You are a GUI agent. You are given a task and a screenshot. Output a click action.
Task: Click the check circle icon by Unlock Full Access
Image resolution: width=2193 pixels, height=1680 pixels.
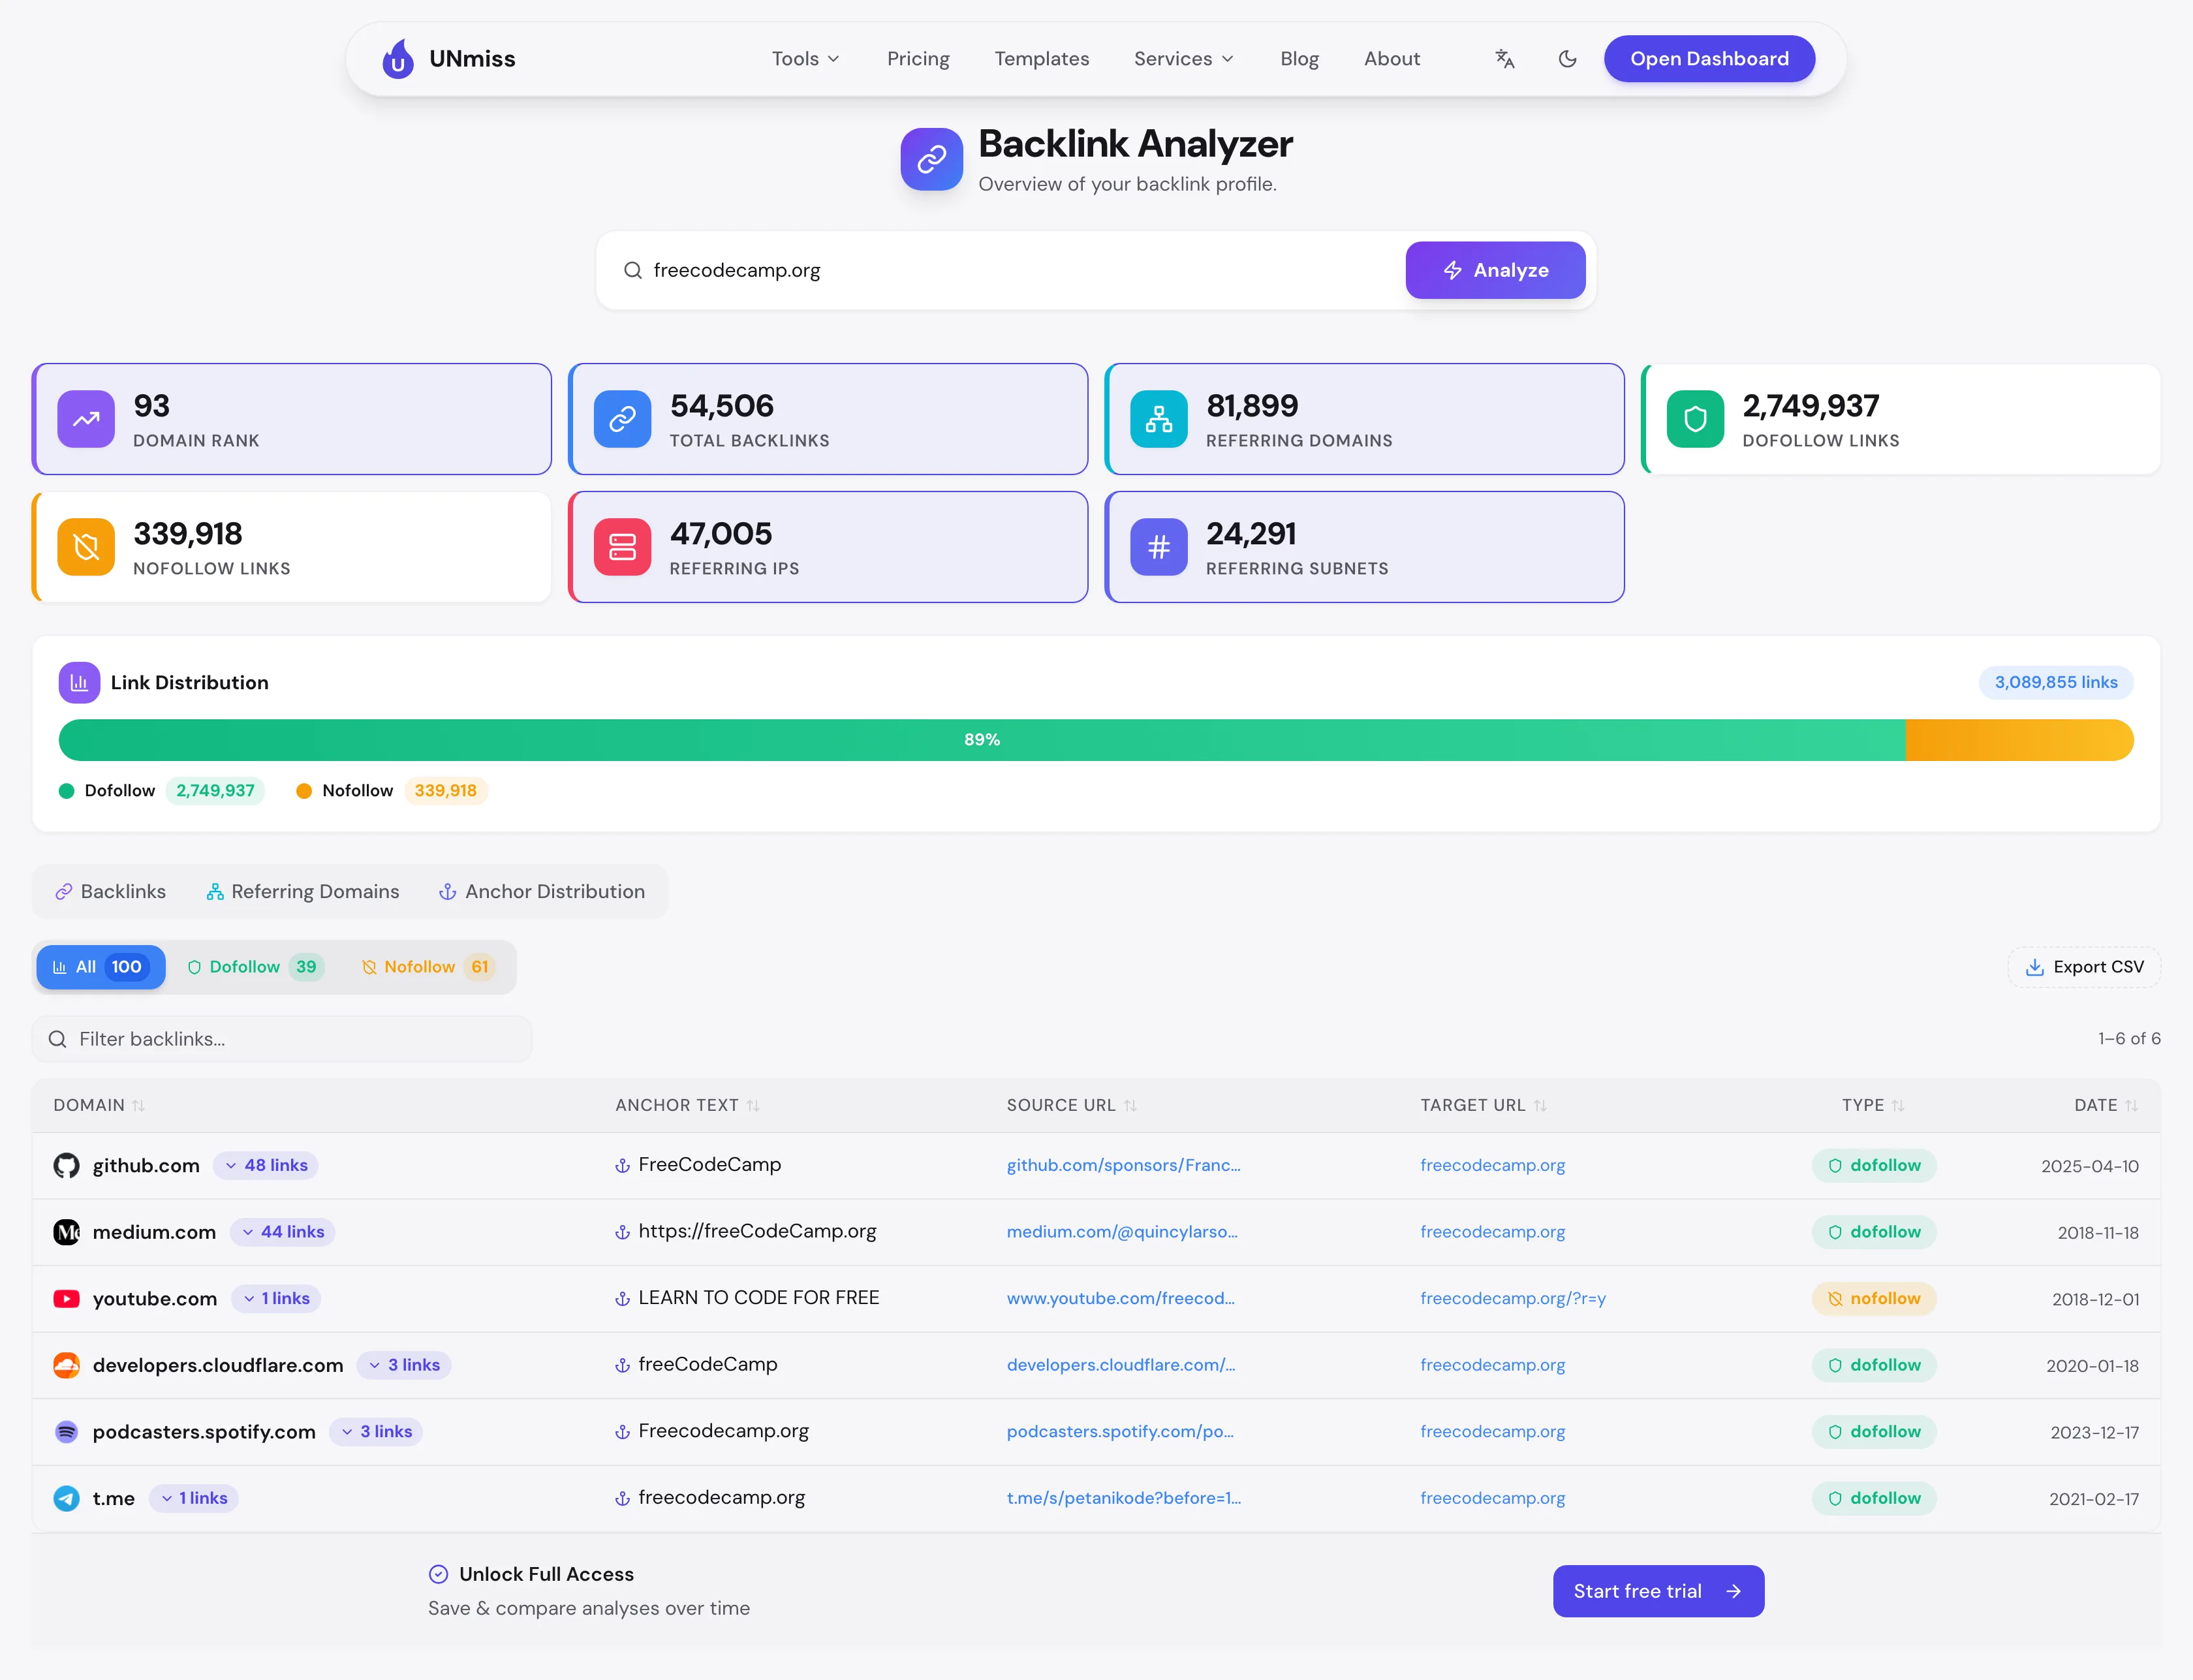click(438, 1575)
